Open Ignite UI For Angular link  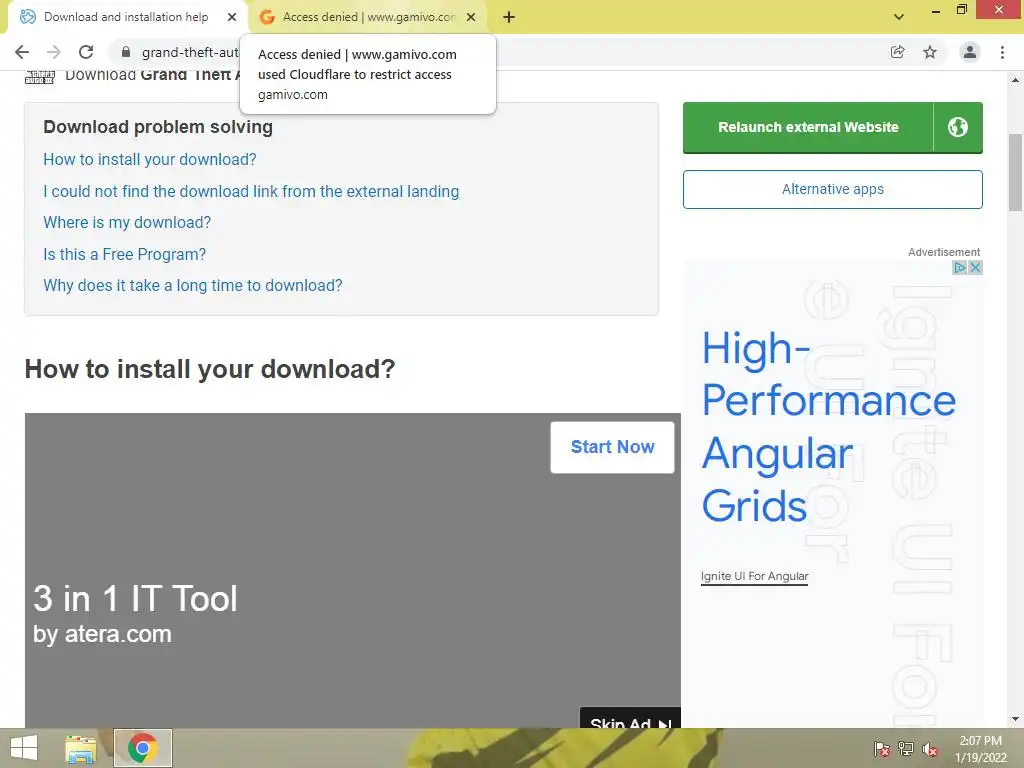[754, 576]
